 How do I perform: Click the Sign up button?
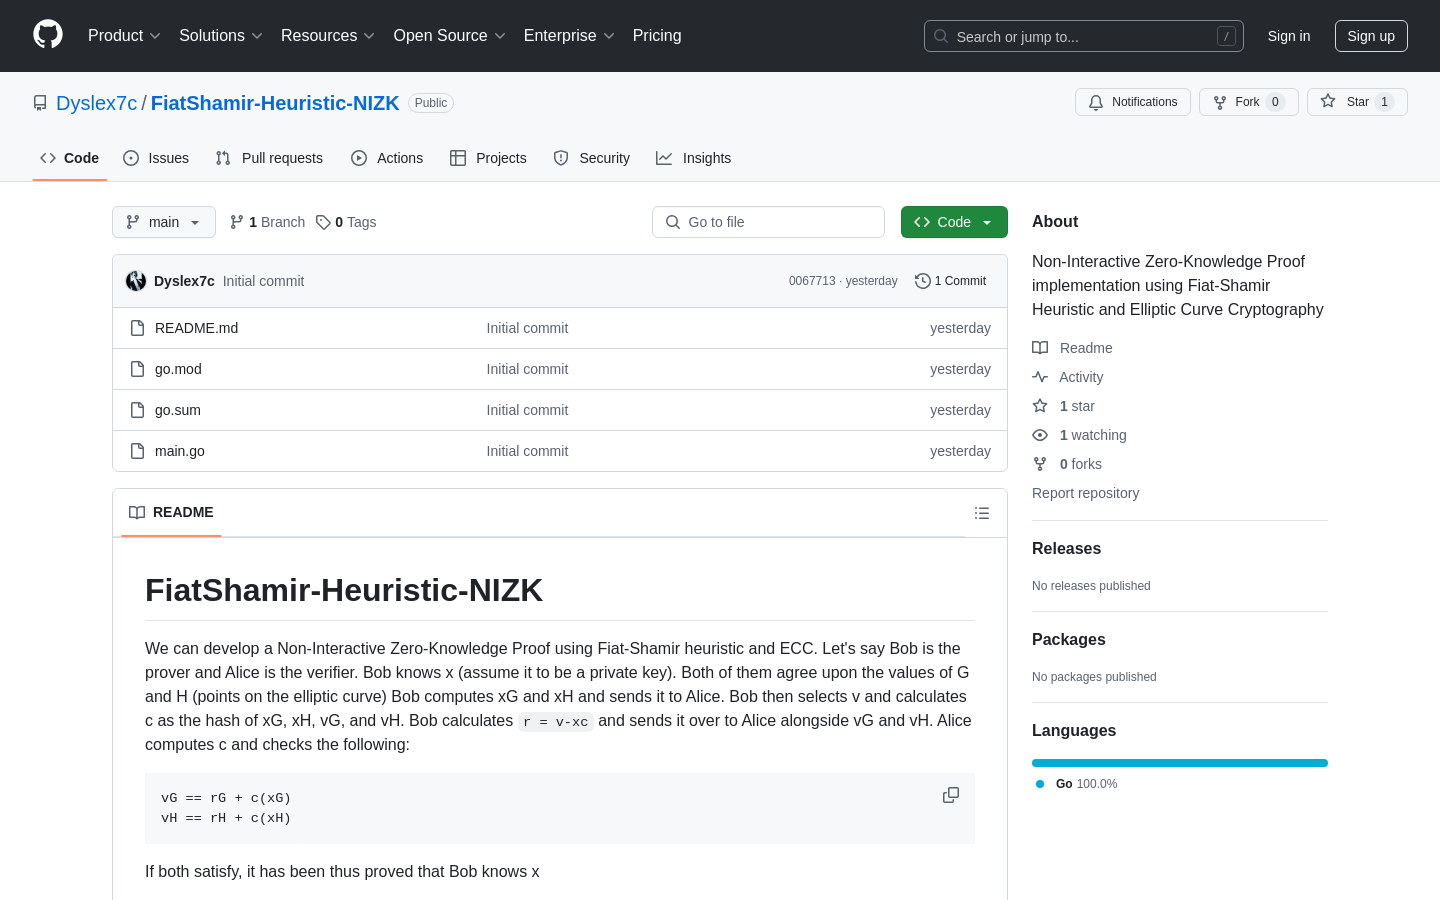1371,36
